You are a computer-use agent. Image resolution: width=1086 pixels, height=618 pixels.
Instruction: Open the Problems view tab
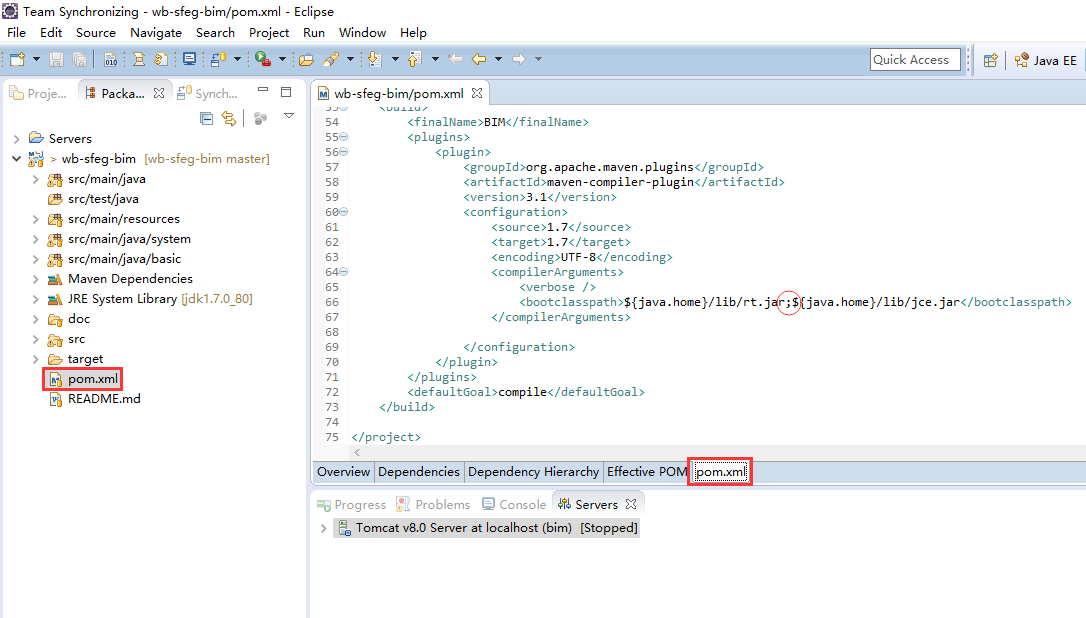tap(433, 504)
